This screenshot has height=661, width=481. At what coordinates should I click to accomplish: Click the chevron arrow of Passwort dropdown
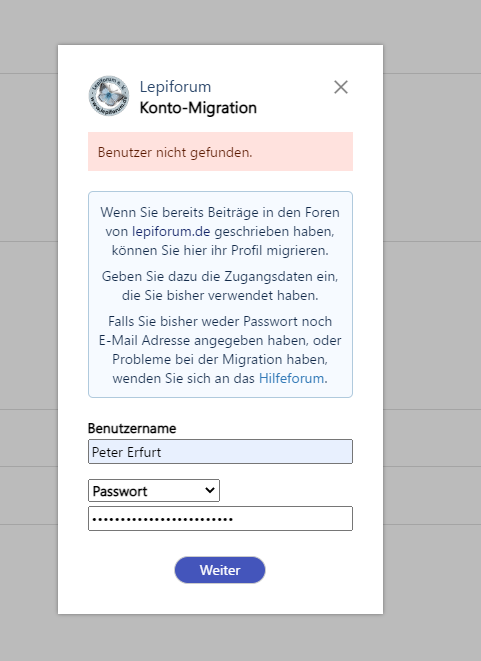coord(210,490)
